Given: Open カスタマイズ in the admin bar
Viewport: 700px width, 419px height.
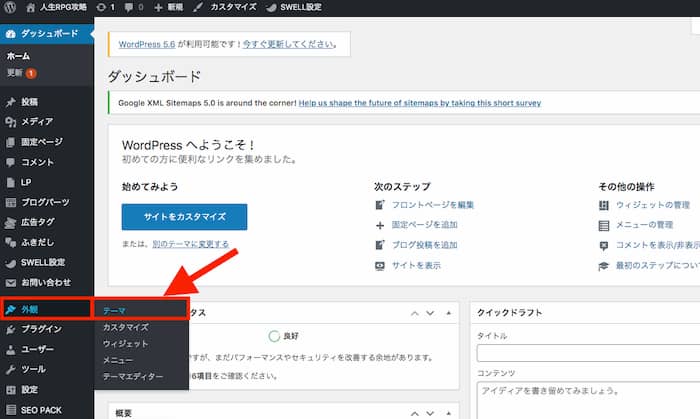Looking at the screenshot, I should coord(225,7).
